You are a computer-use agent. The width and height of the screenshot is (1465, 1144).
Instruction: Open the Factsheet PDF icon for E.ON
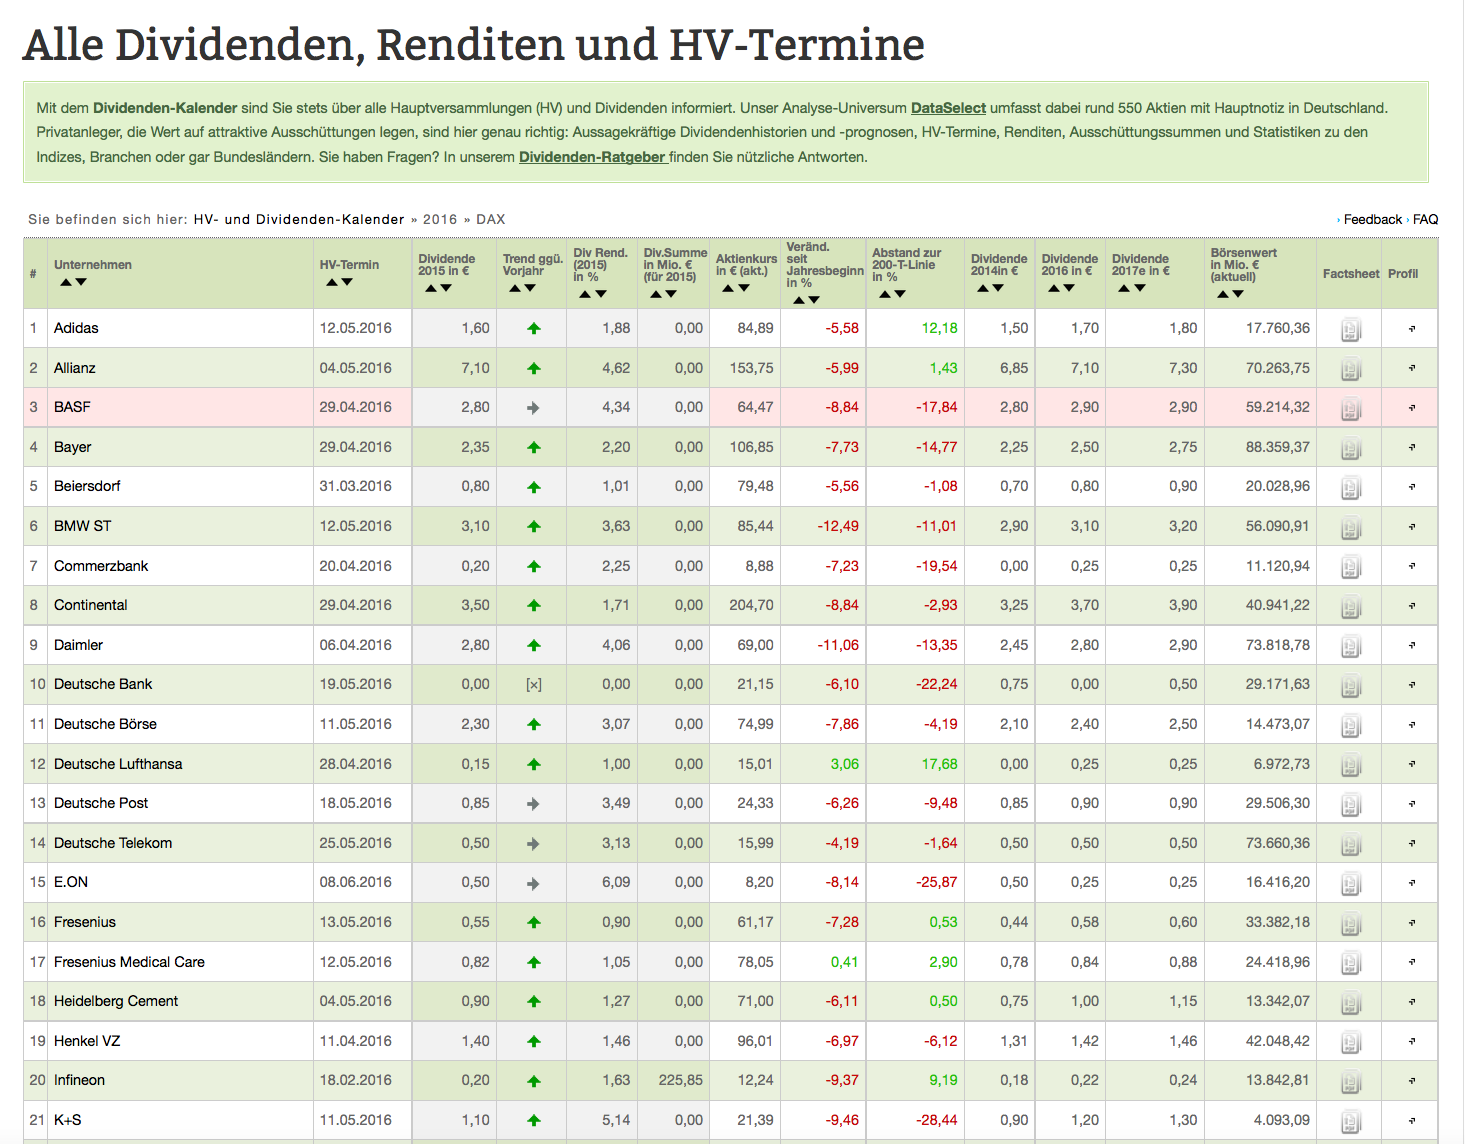(1351, 883)
